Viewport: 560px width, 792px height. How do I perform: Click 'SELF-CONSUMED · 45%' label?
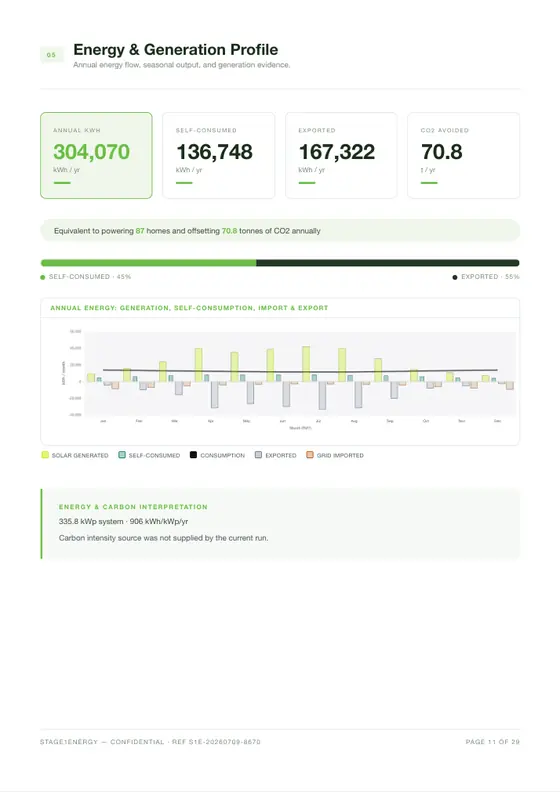pyautogui.click(x=90, y=277)
